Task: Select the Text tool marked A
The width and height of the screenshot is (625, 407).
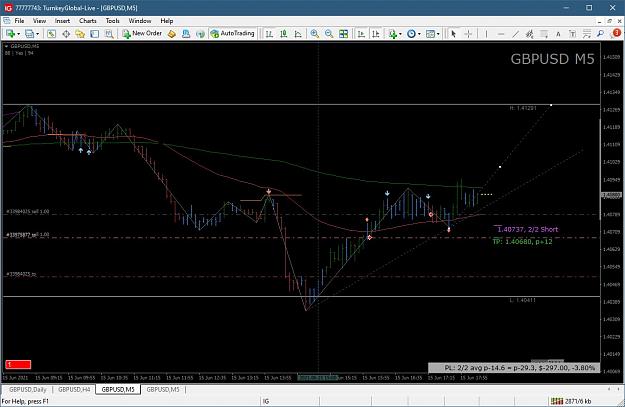Action: 558,34
